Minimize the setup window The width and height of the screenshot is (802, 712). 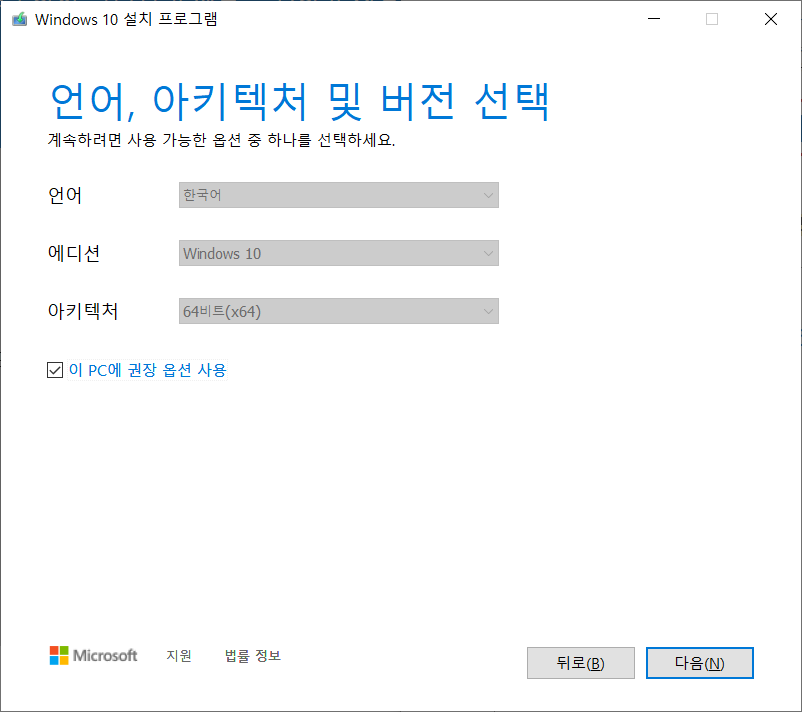point(653,19)
